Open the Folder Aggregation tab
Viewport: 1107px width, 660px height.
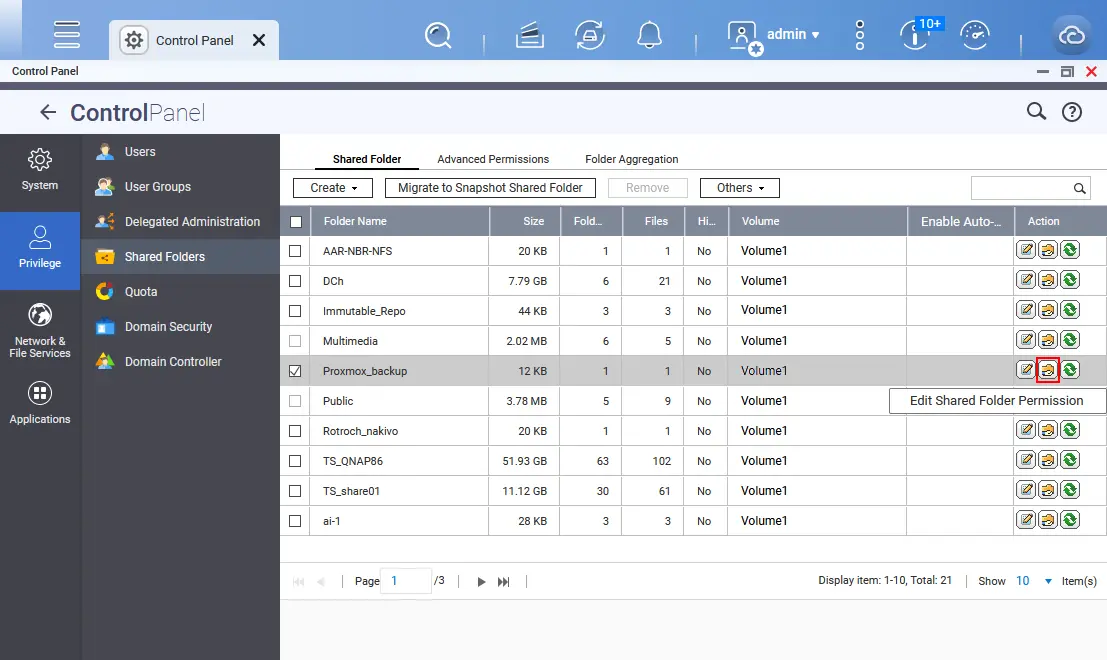pyautogui.click(x=631, y=160)
